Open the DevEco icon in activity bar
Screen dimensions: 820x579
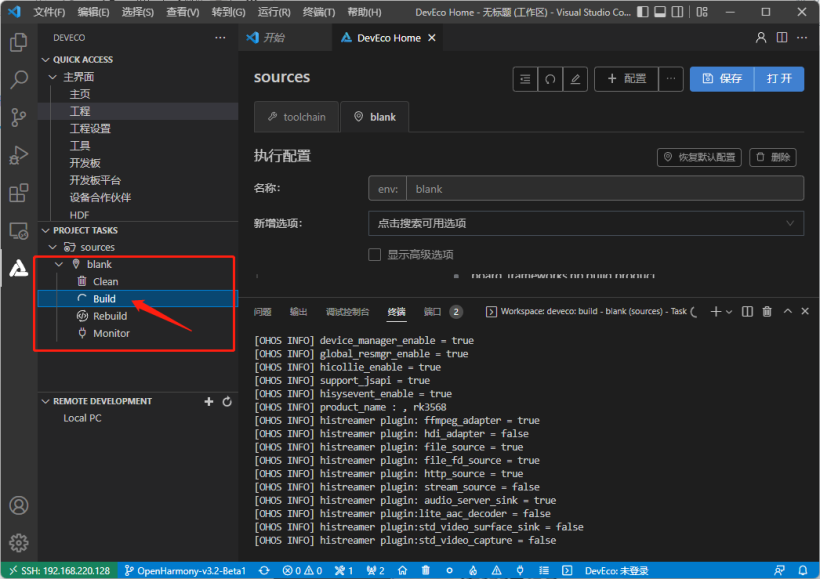[18, 268]
